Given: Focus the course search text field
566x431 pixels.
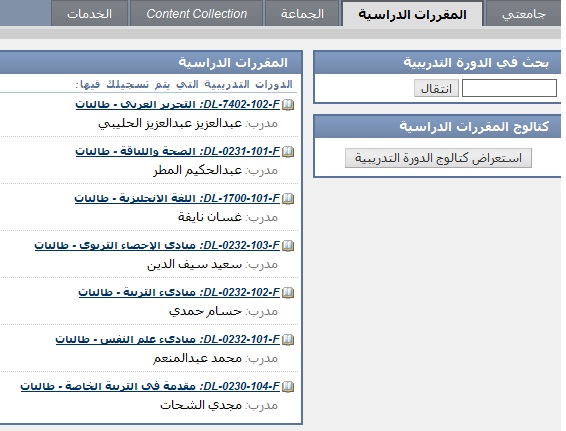Looking at the screenshot, I should click(x=509, y=88).
